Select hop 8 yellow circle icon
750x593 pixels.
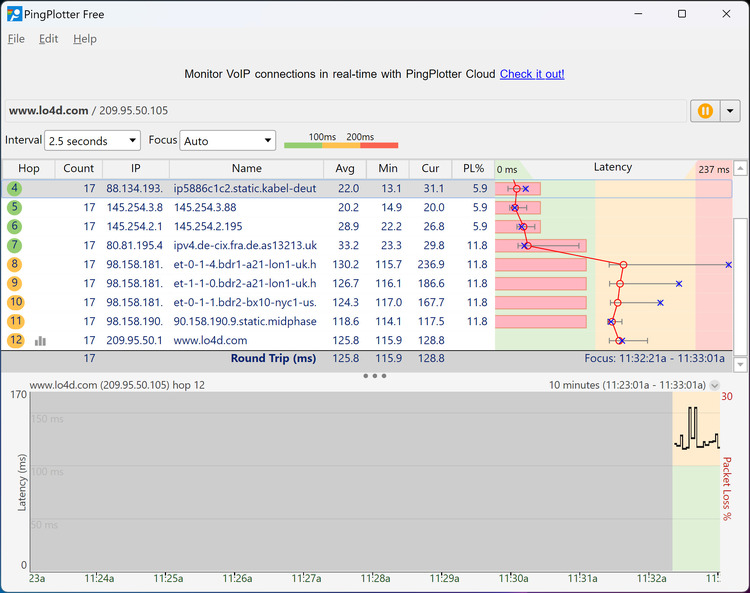pyautogui.click(x=14, y=264)
